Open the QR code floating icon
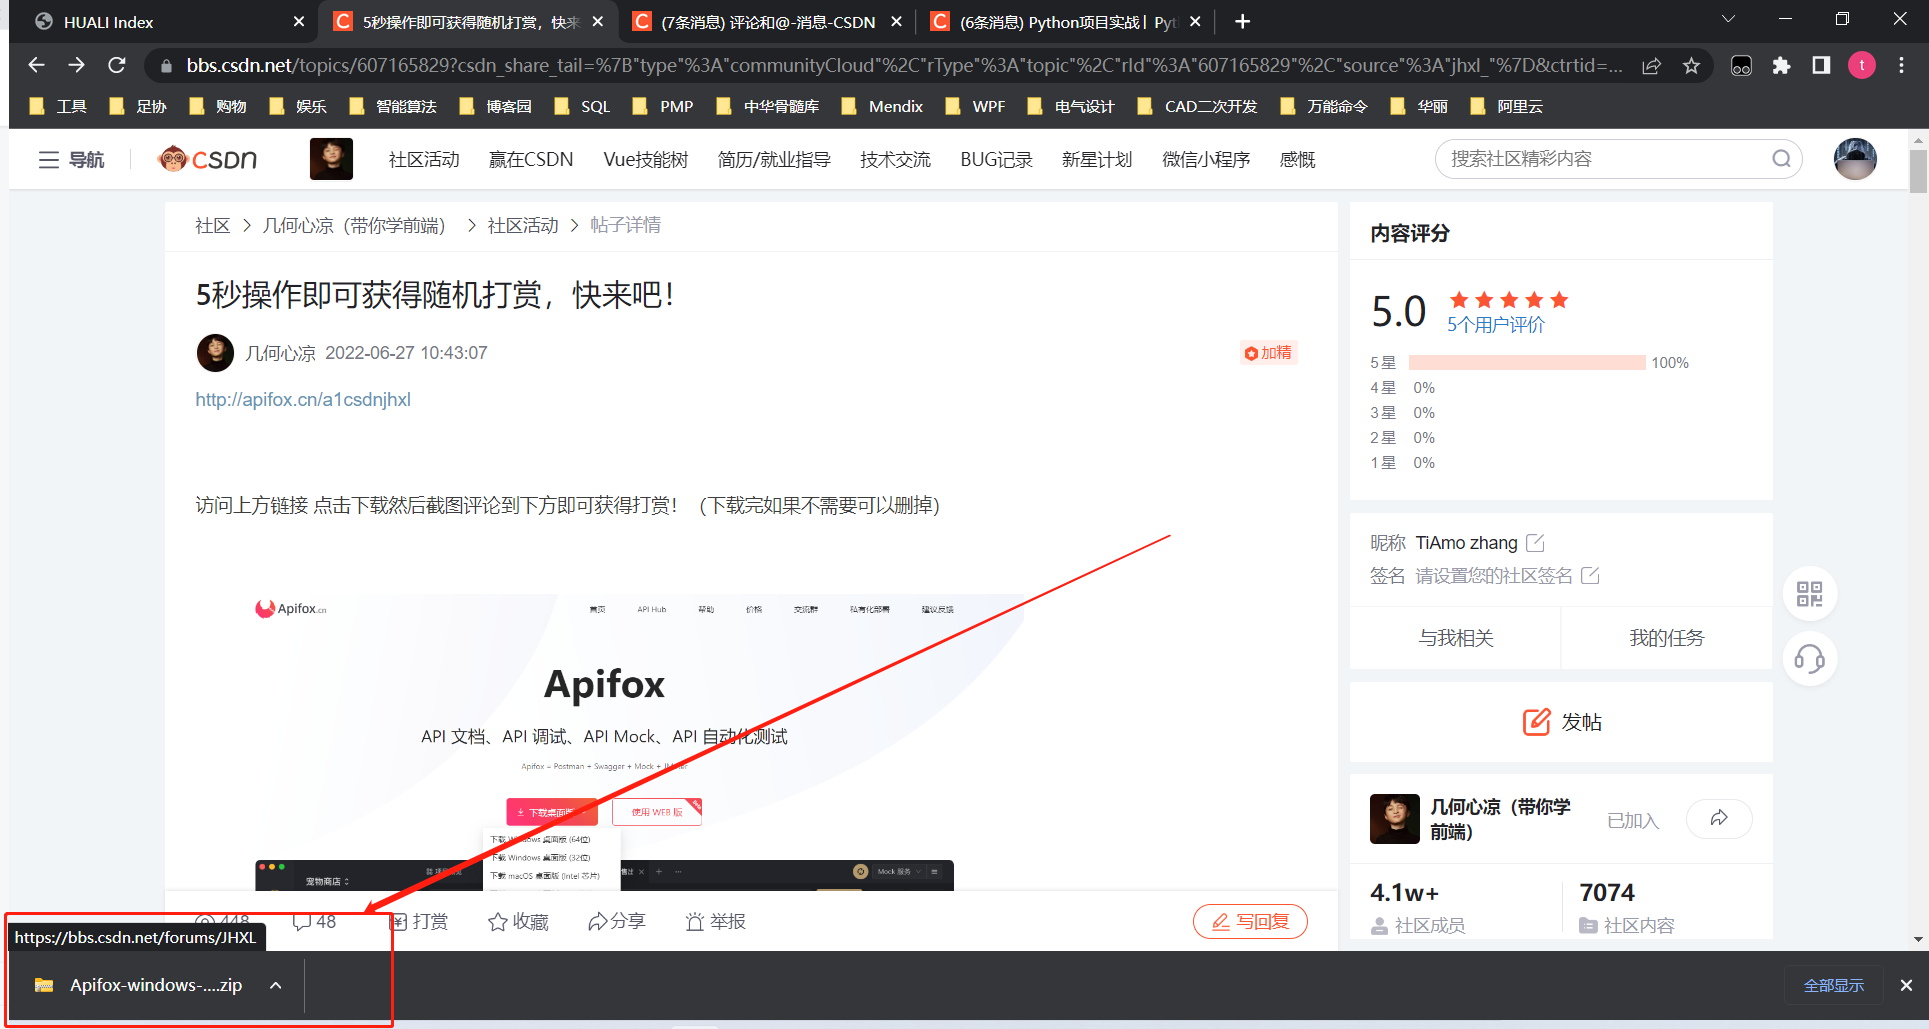This screenshot has height=1029, width=1929. (x=1809, y=594)
